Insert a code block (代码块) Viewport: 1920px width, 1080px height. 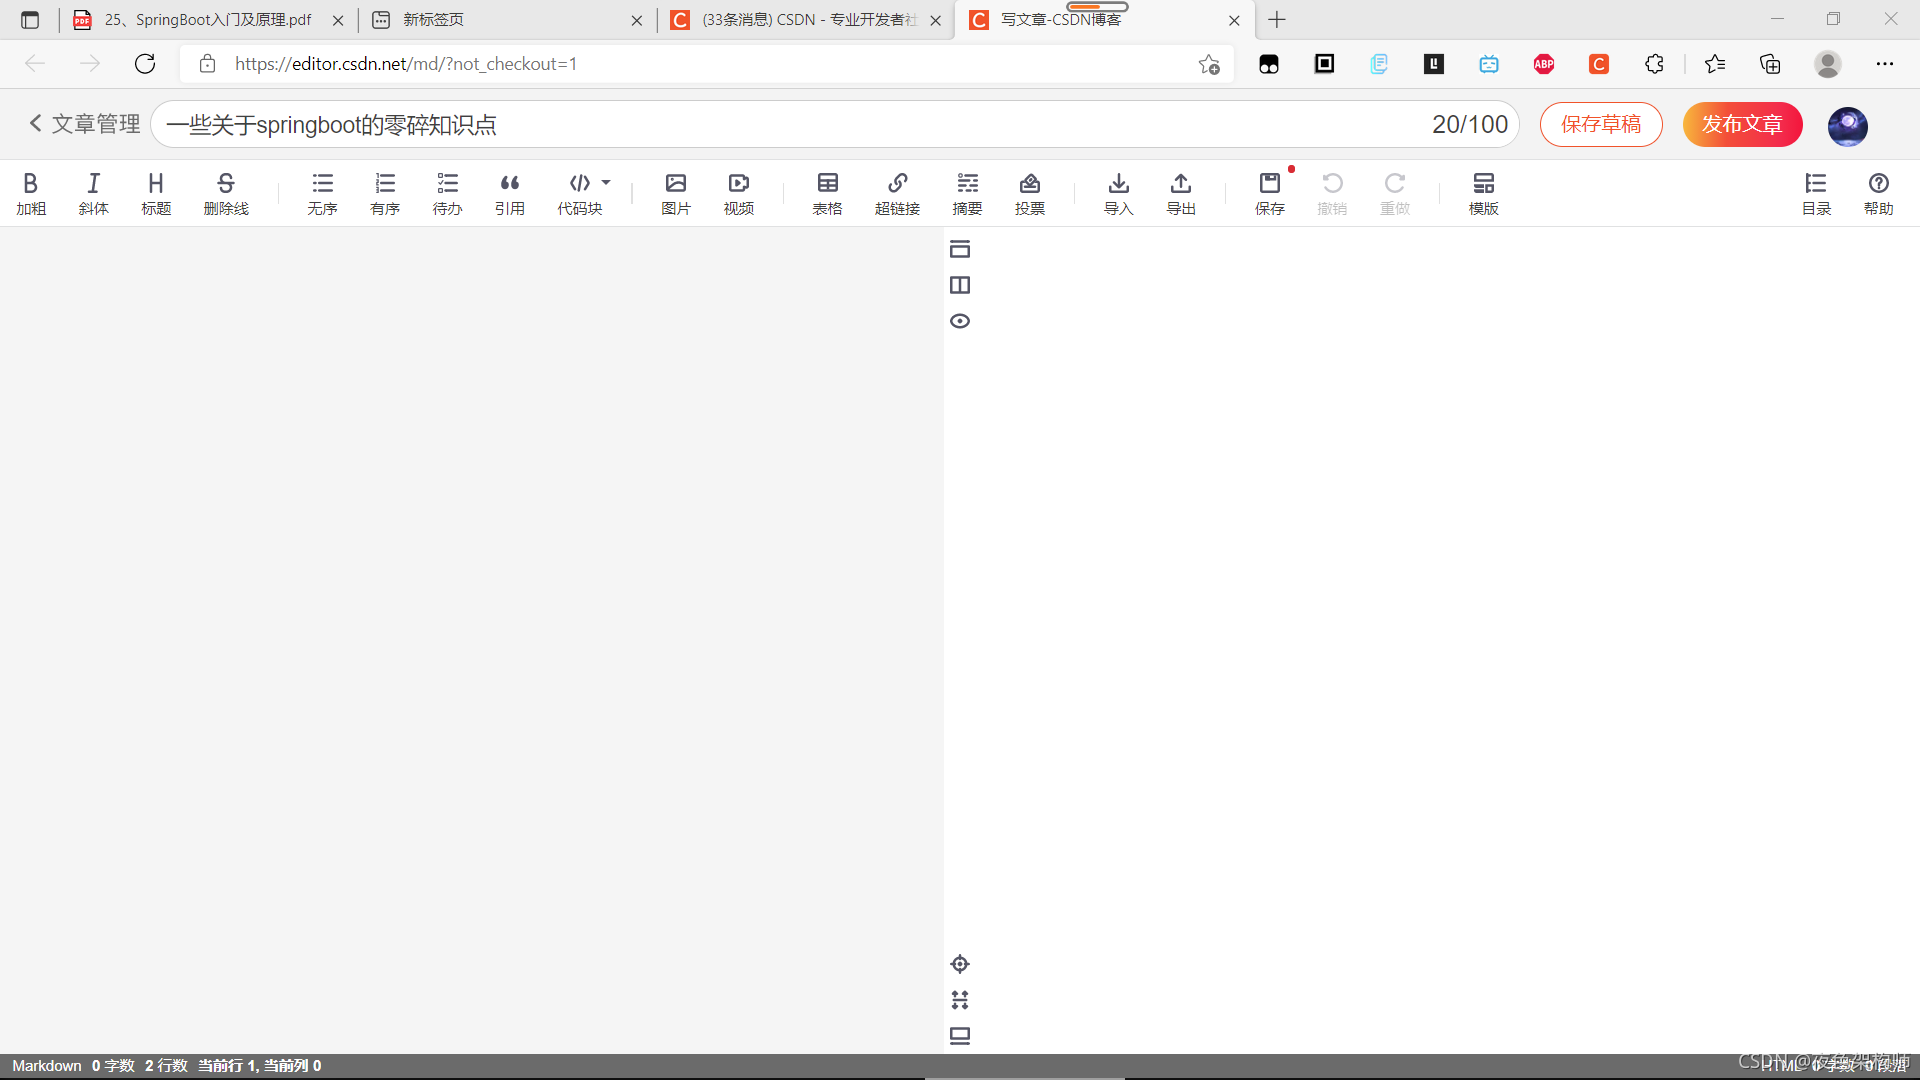click(x=580, y=193)
